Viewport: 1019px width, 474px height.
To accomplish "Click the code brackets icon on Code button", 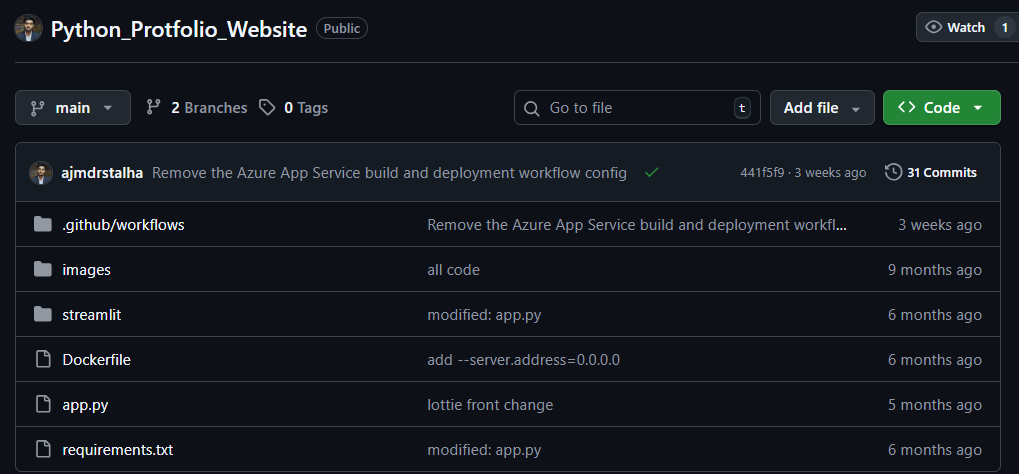I will [x=907, y=107].
